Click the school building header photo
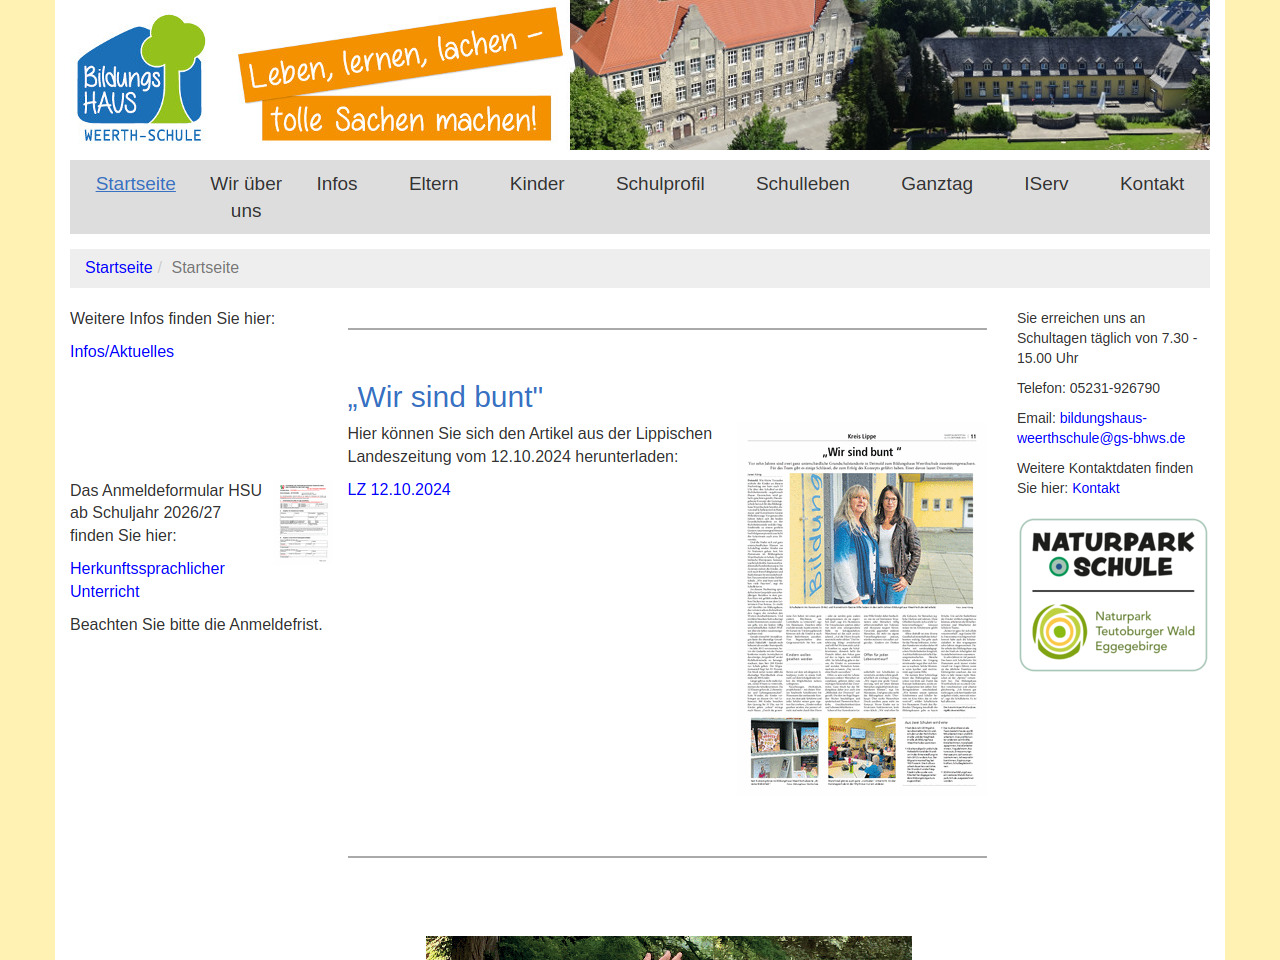 pyautogui.click(x=889, y=75)
